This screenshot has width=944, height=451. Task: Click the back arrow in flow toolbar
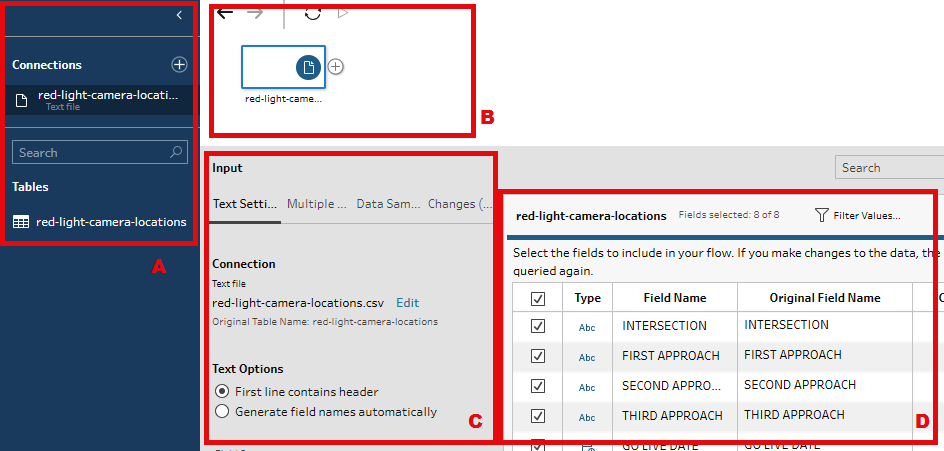225,13
